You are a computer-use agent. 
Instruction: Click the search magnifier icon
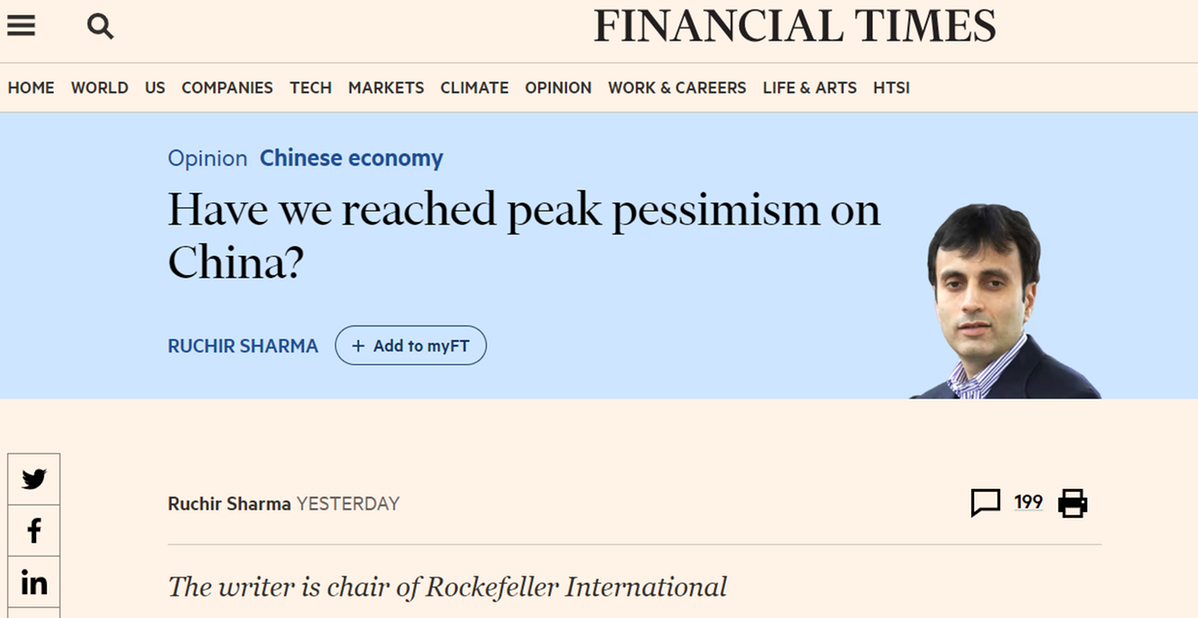coord(100,27)
